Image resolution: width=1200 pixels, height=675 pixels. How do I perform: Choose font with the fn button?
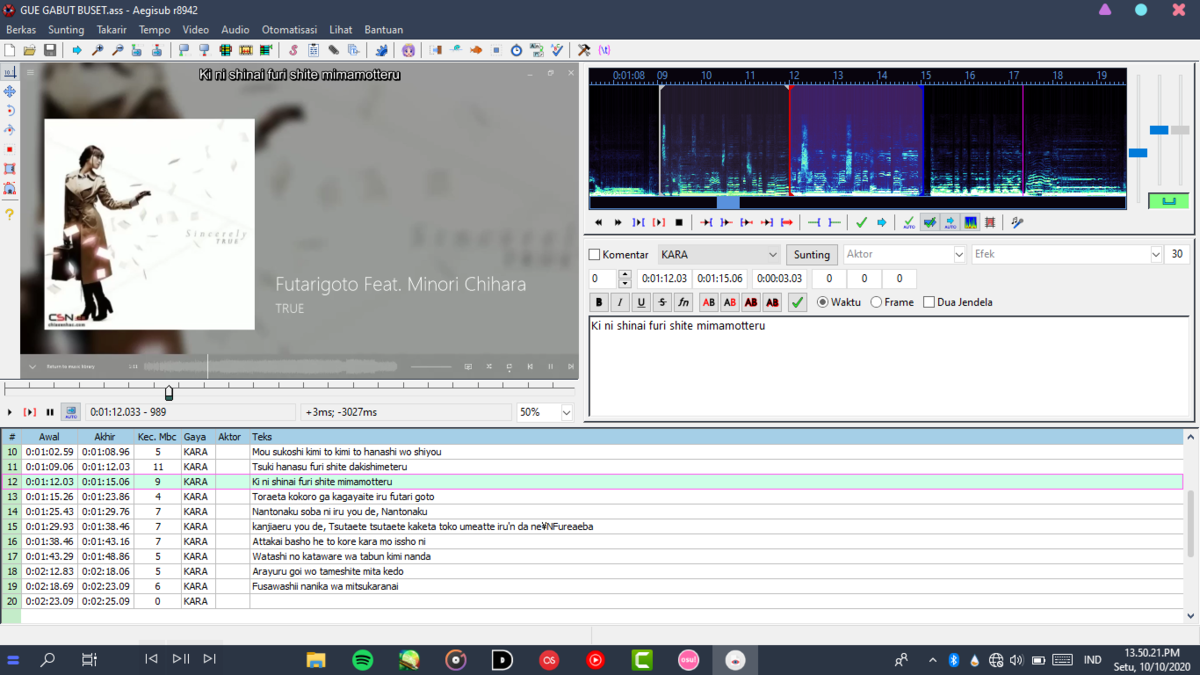click(x=683, y=302)
